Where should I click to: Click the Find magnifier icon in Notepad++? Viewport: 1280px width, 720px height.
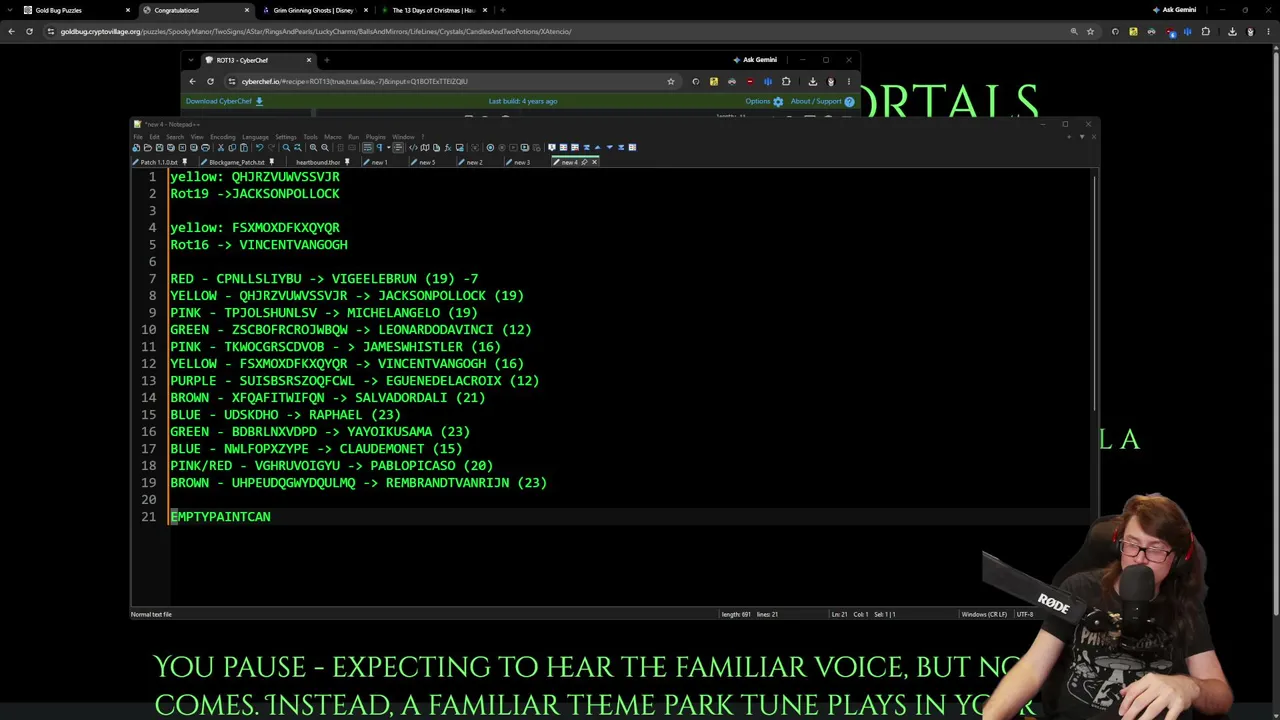(x=286, y=147)
